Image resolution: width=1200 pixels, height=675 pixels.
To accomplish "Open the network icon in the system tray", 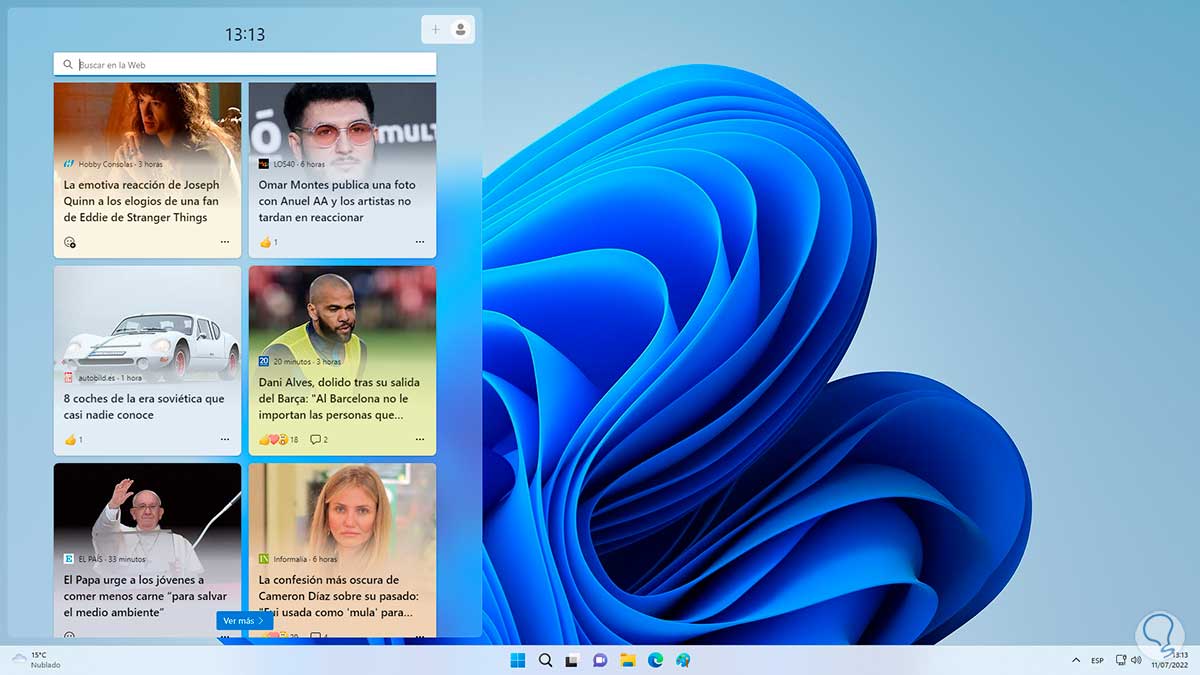I will (x=1121, y=660).
